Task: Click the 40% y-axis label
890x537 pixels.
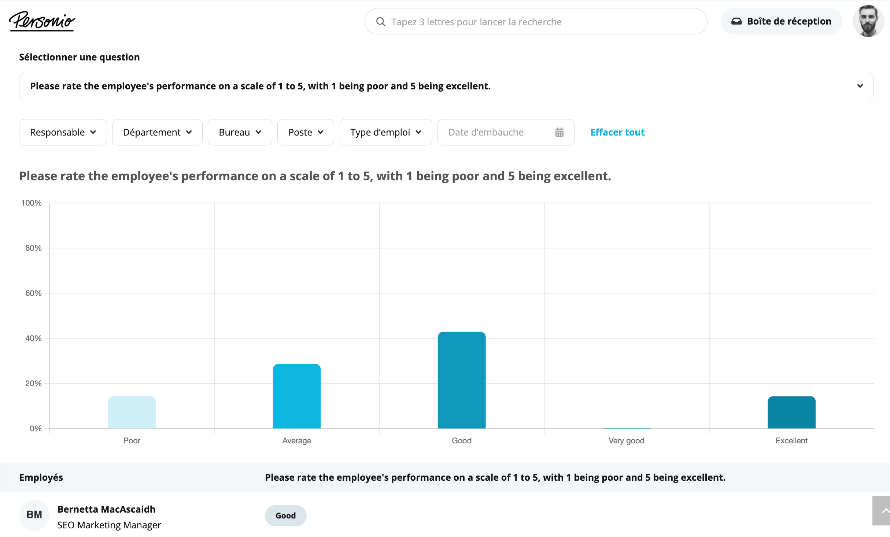Action: pos(33,338)
